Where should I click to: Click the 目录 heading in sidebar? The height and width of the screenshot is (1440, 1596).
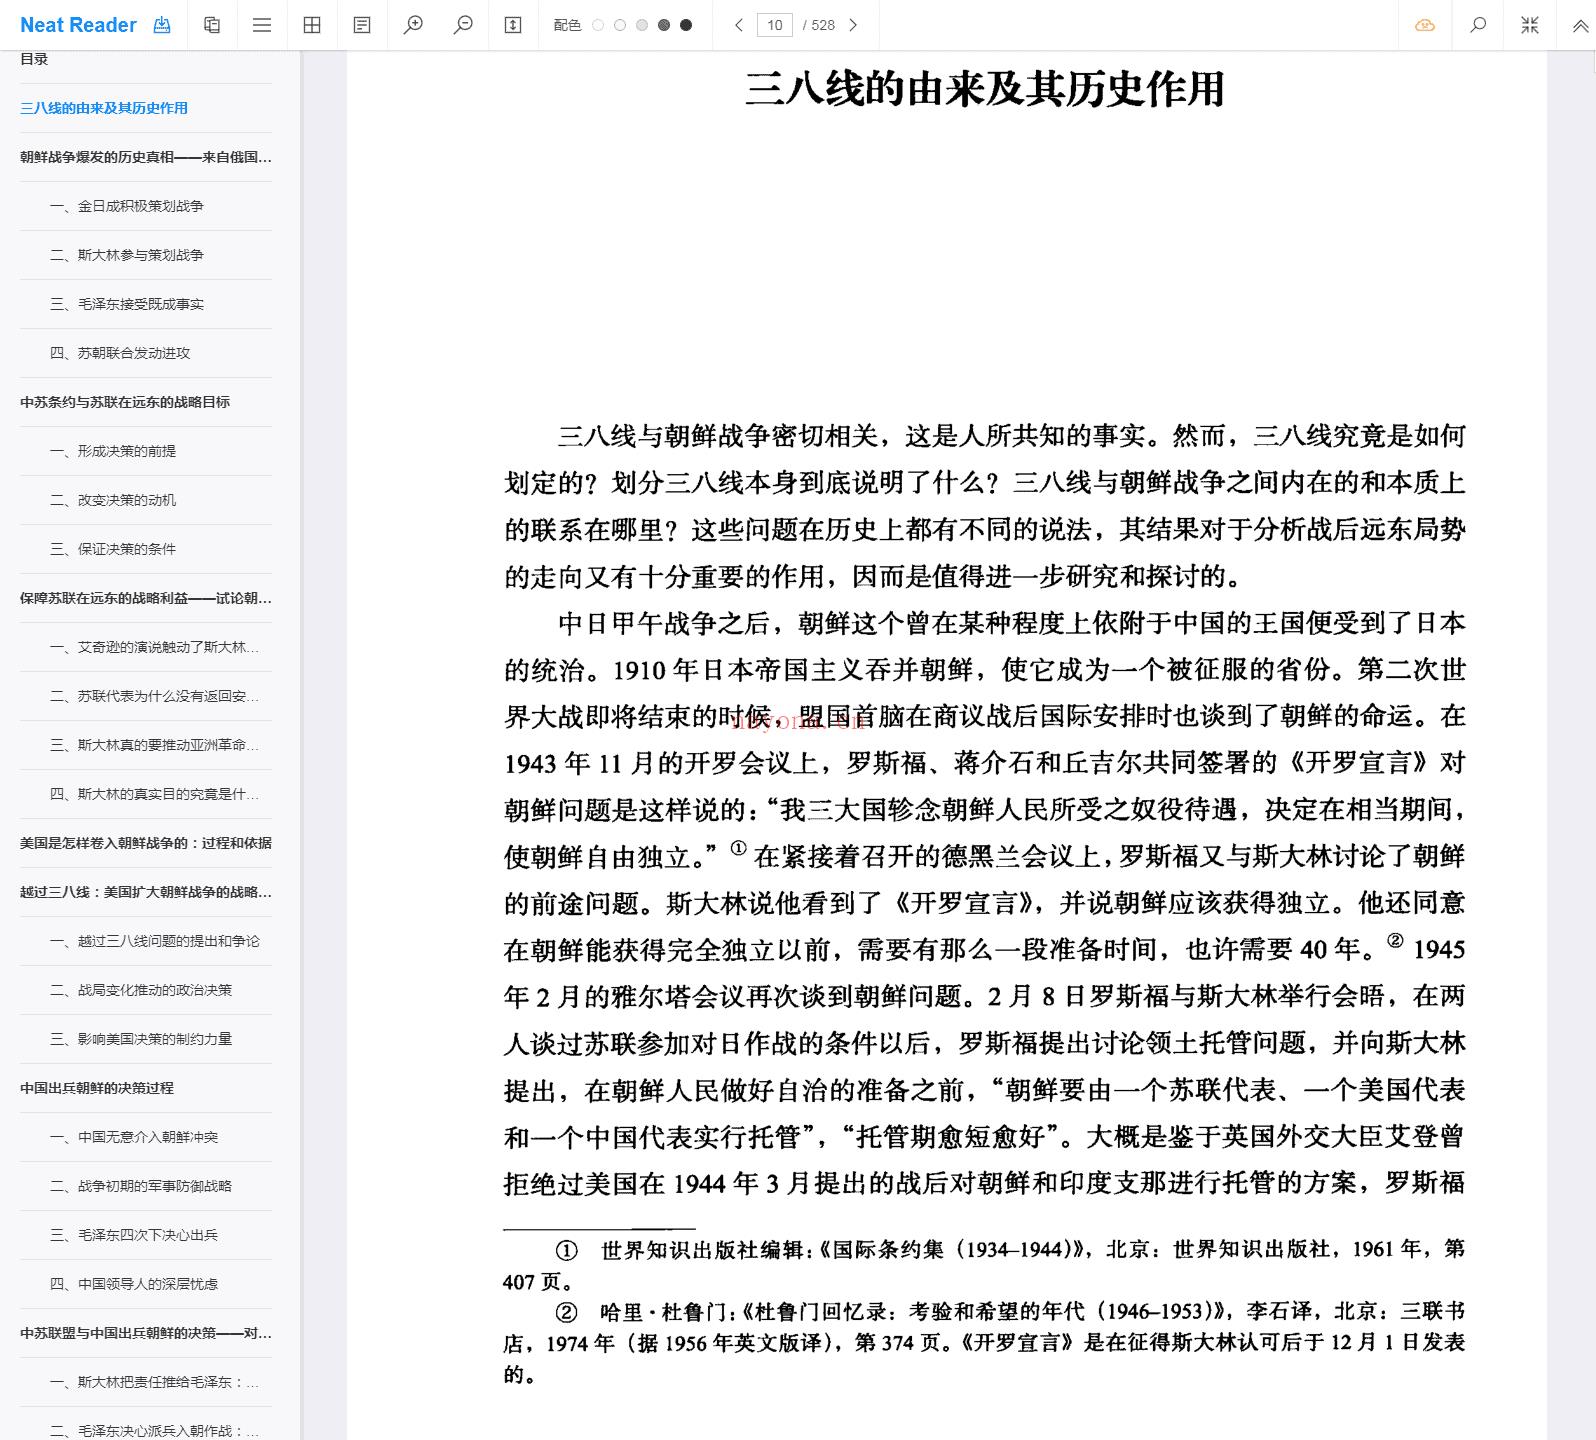(x=34, y=59)
